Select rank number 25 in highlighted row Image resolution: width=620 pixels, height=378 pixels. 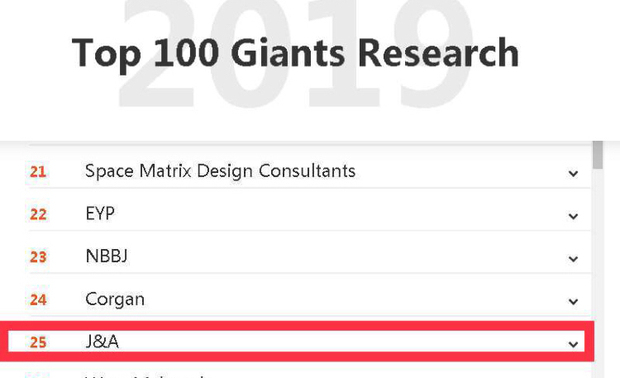click(38, 342)
